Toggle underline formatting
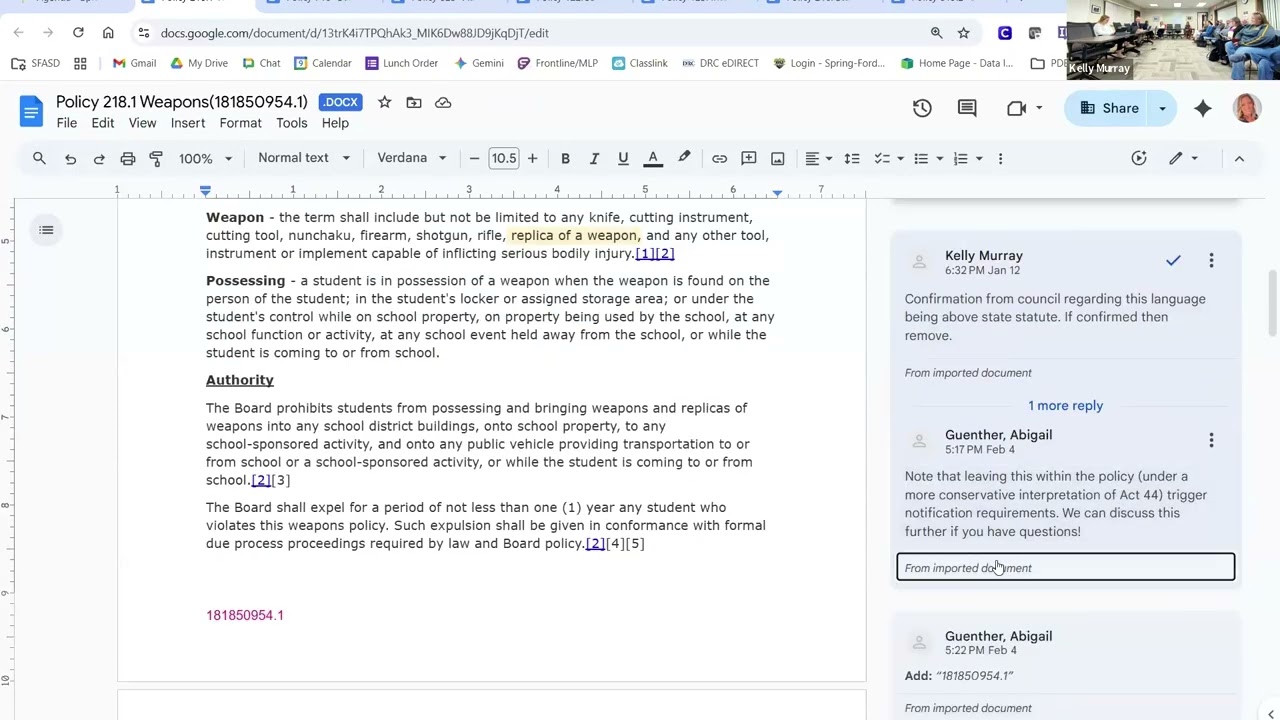 tap(623, 158)
